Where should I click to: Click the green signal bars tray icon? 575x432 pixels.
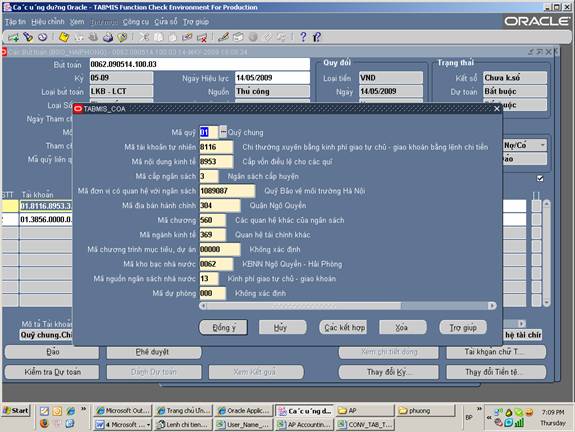coord(519,423)
